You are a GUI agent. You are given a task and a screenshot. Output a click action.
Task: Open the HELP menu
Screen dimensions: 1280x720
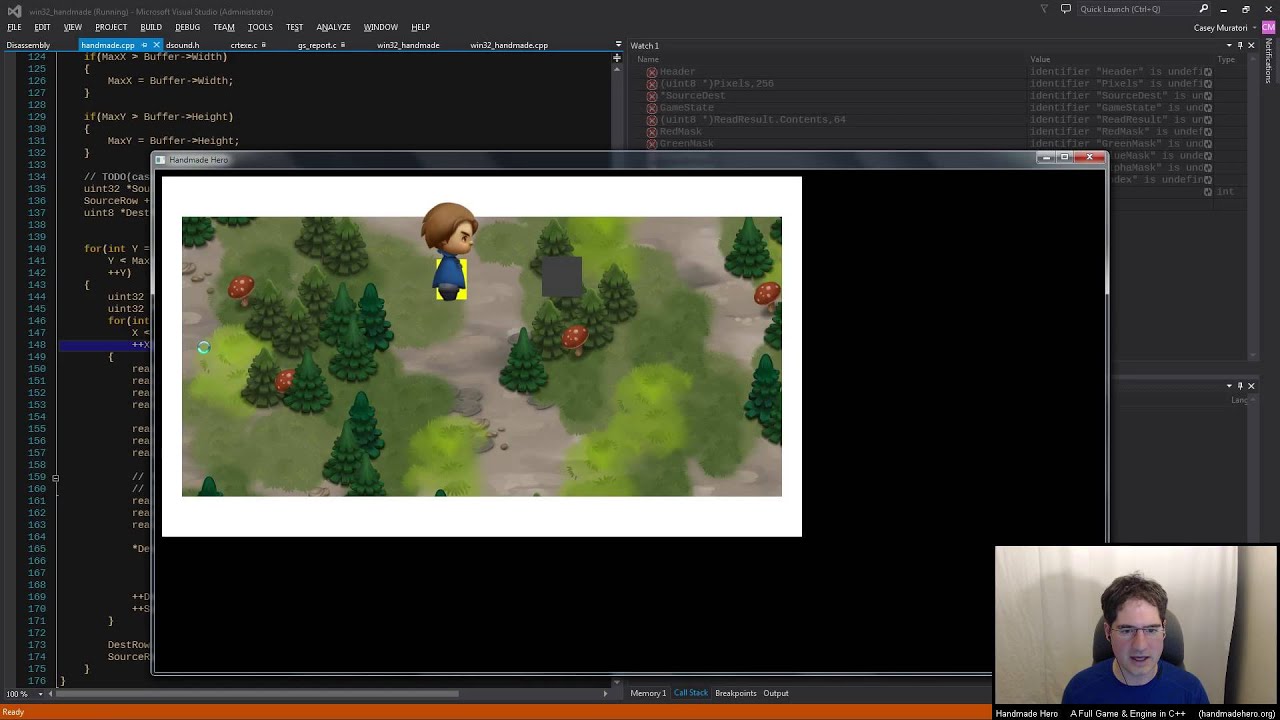420,27
